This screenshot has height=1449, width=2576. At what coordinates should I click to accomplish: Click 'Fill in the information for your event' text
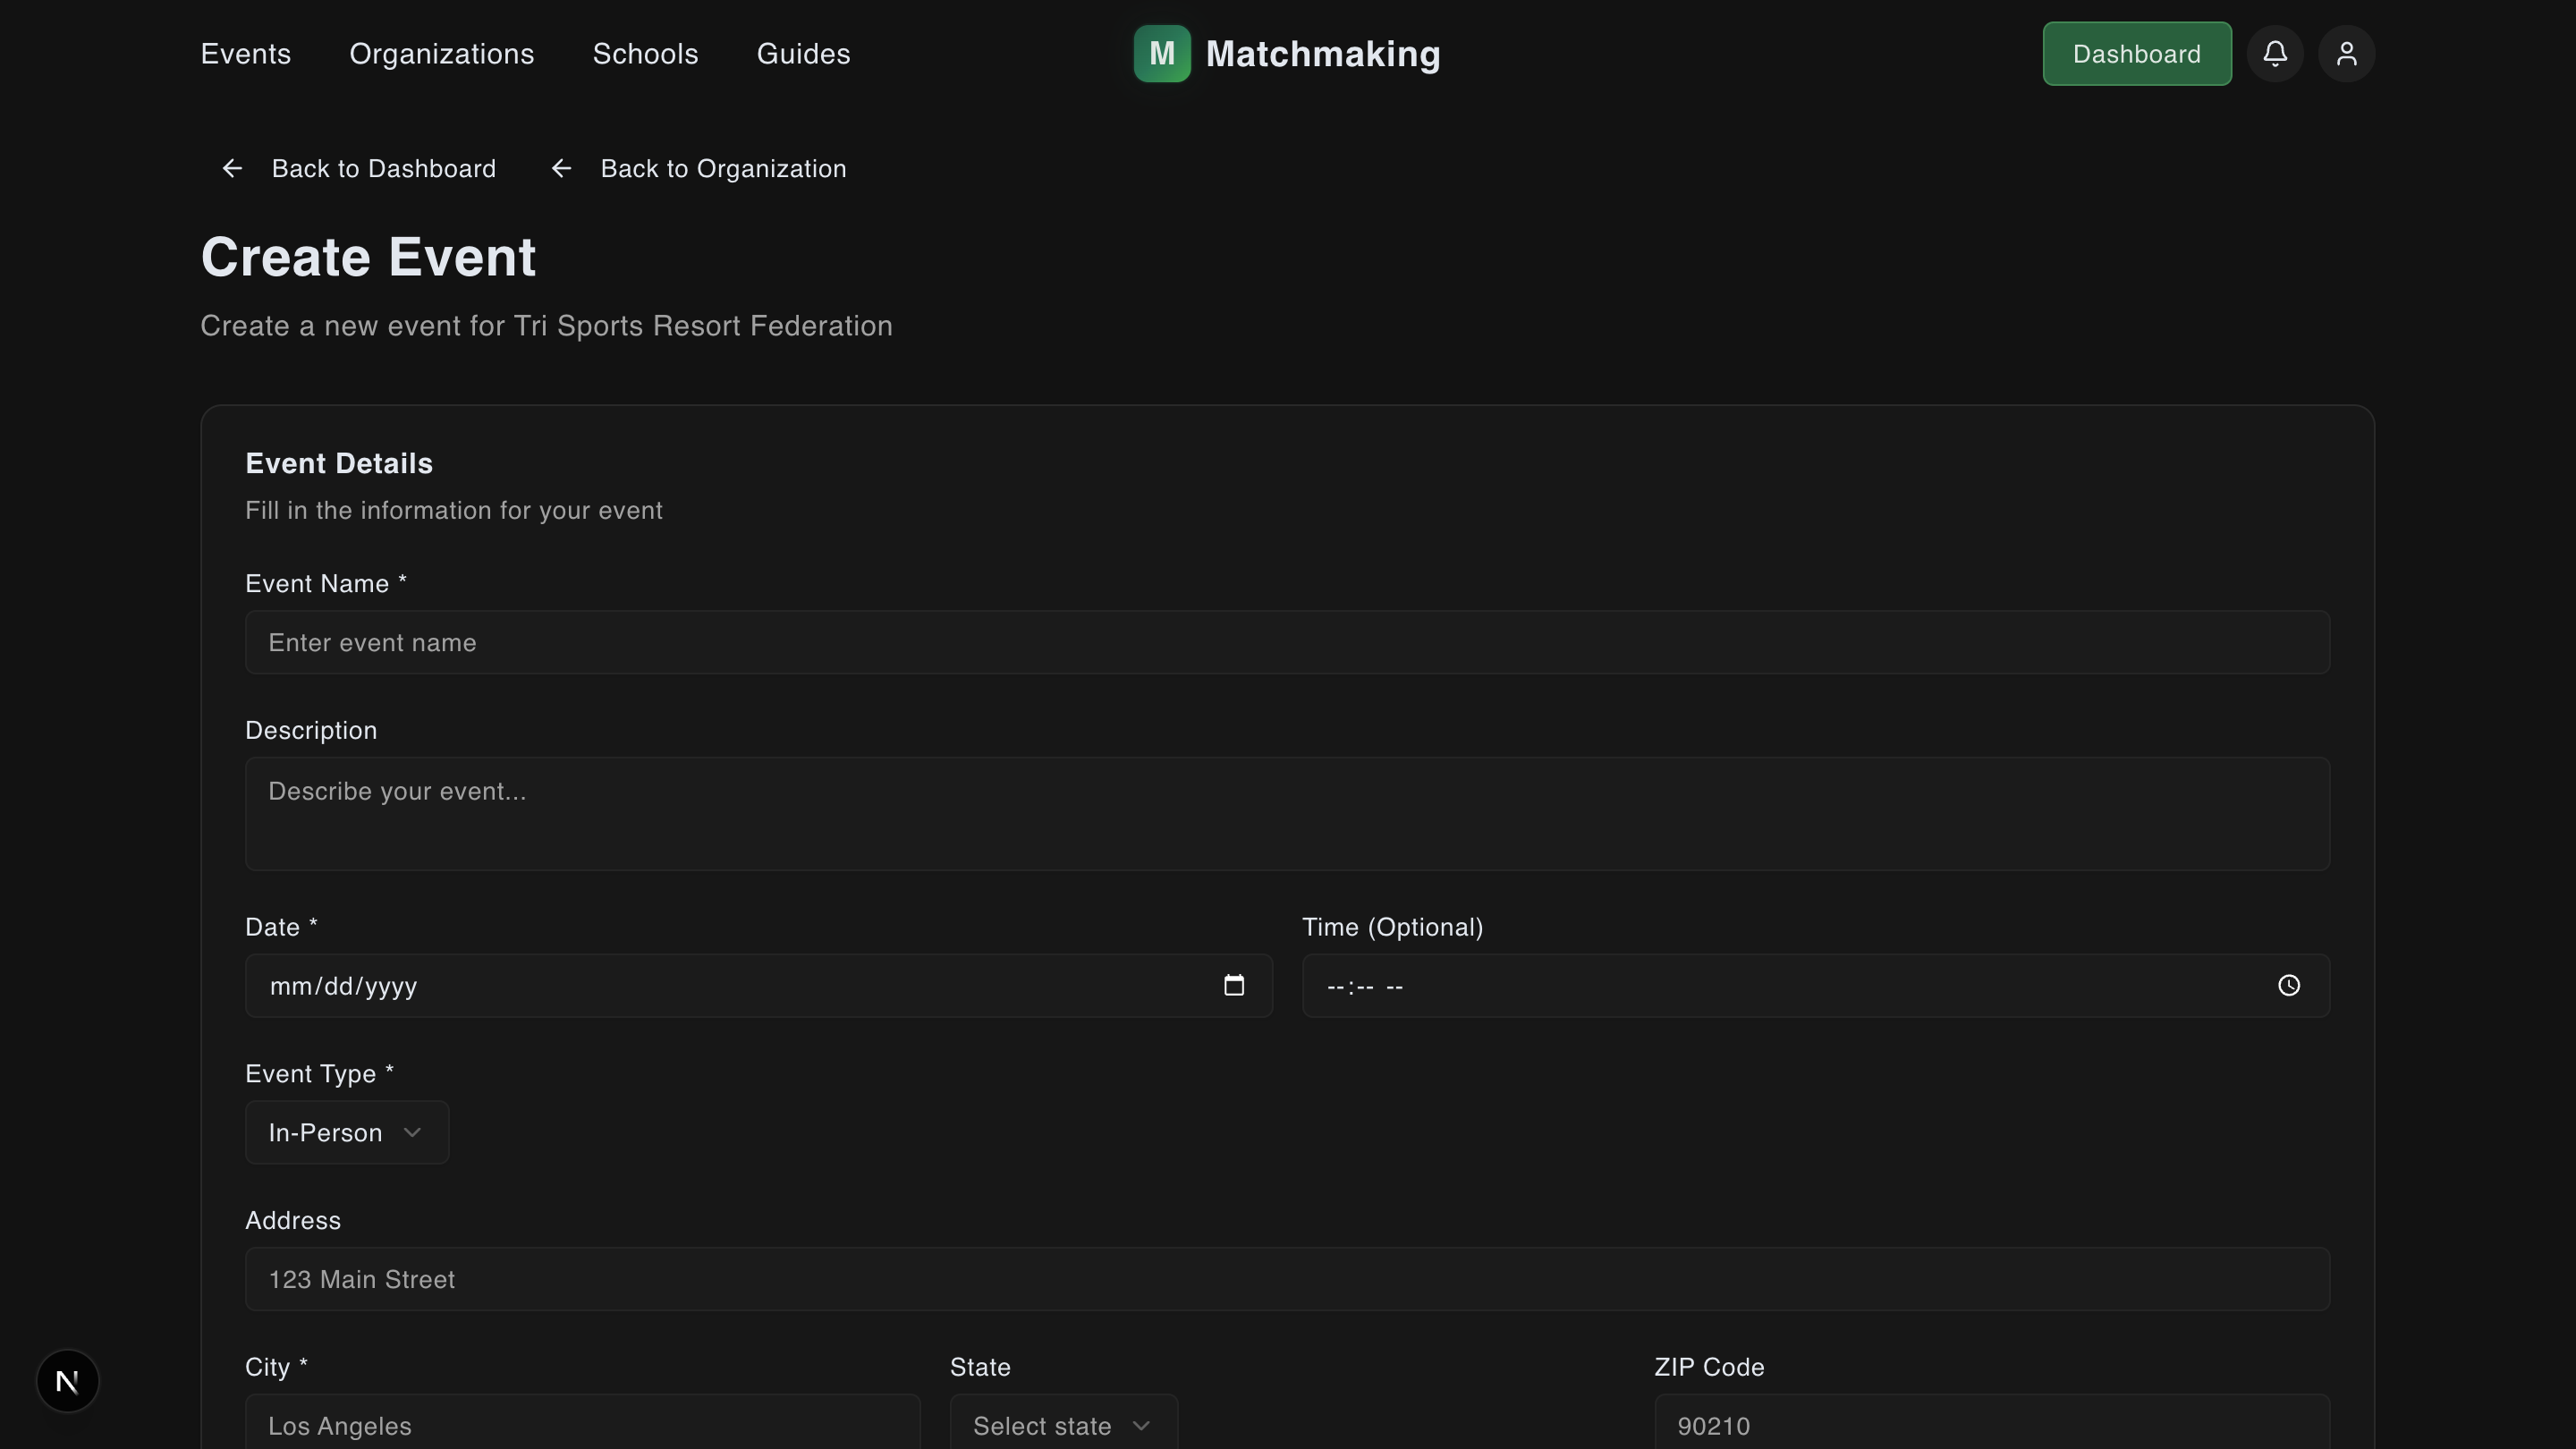point(454,511)
